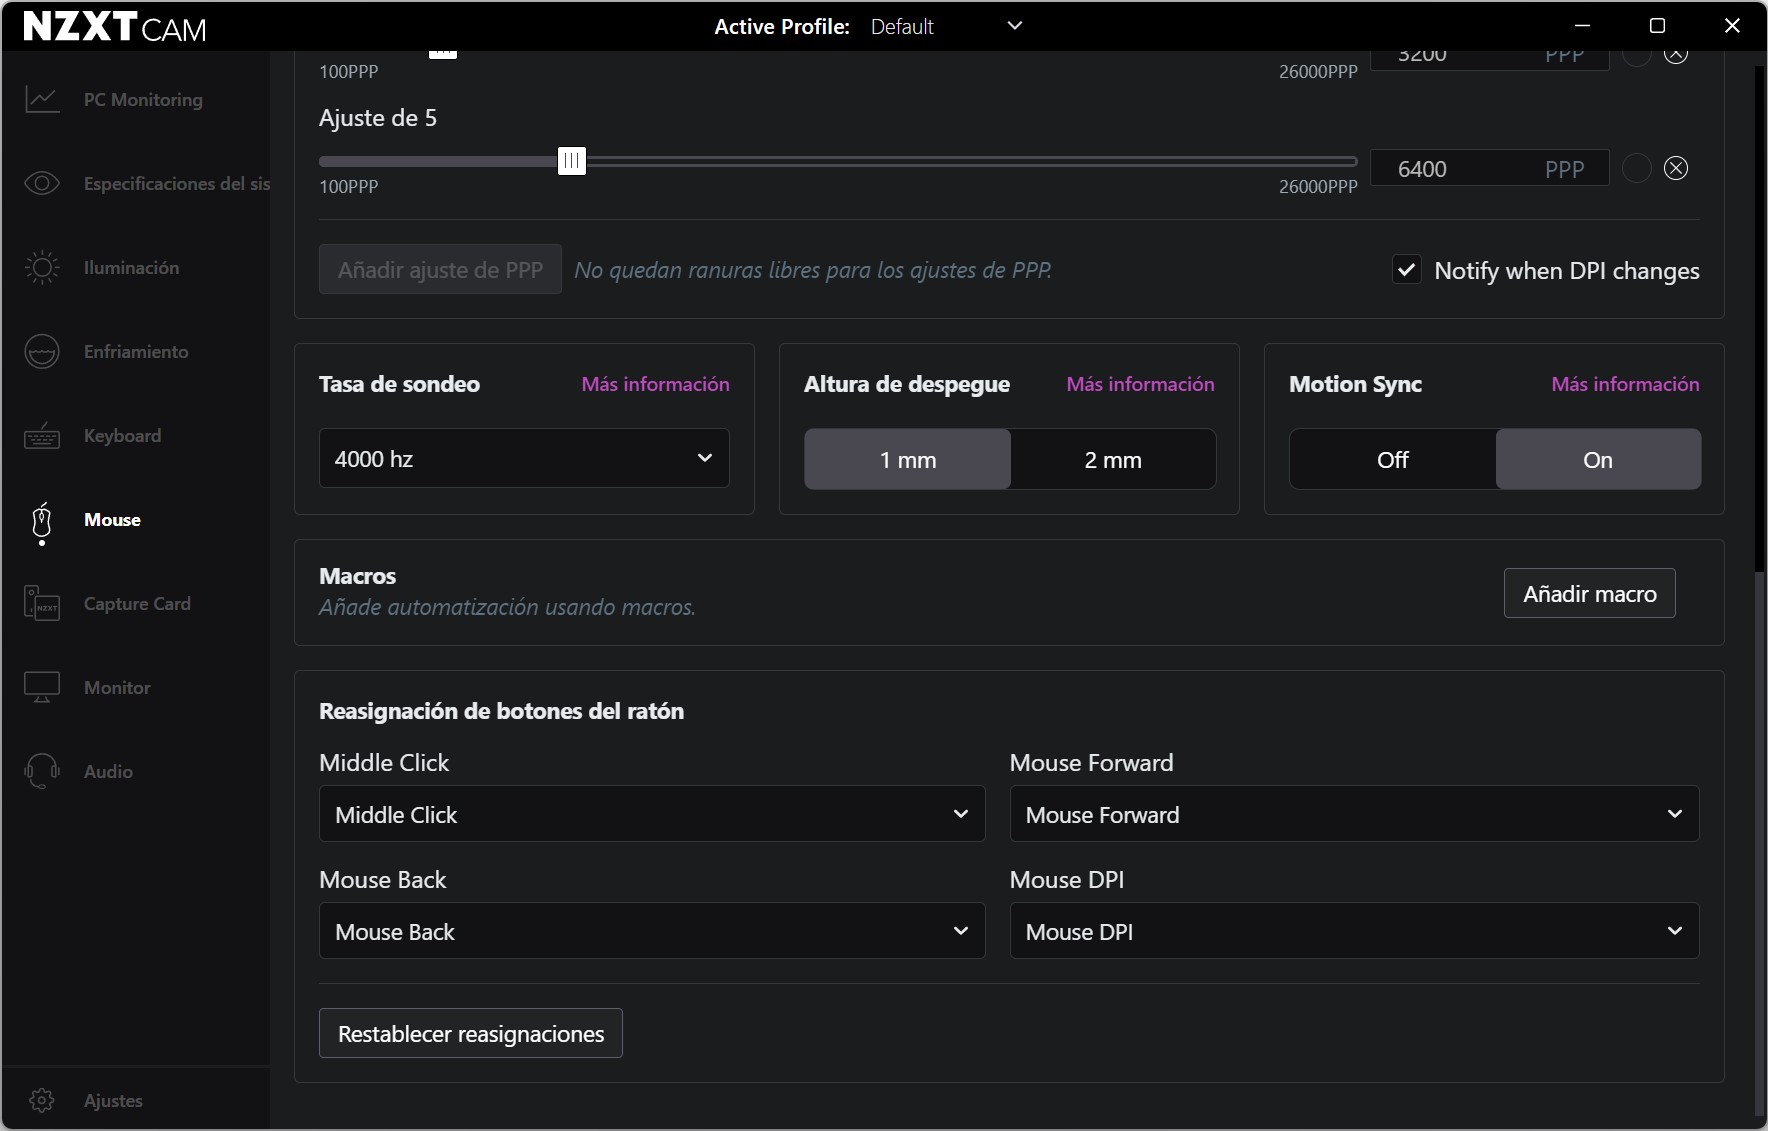The width and height of the screenshot is (1768, 1131).
Task: Select the Enfriamiento cooling icon
Action: point(42,352)
